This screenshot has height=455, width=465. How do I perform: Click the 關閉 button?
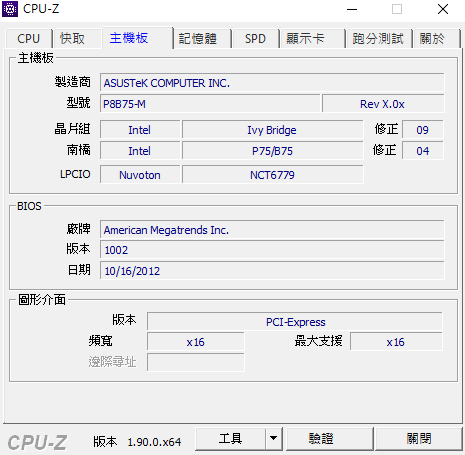tap(419, 439)
